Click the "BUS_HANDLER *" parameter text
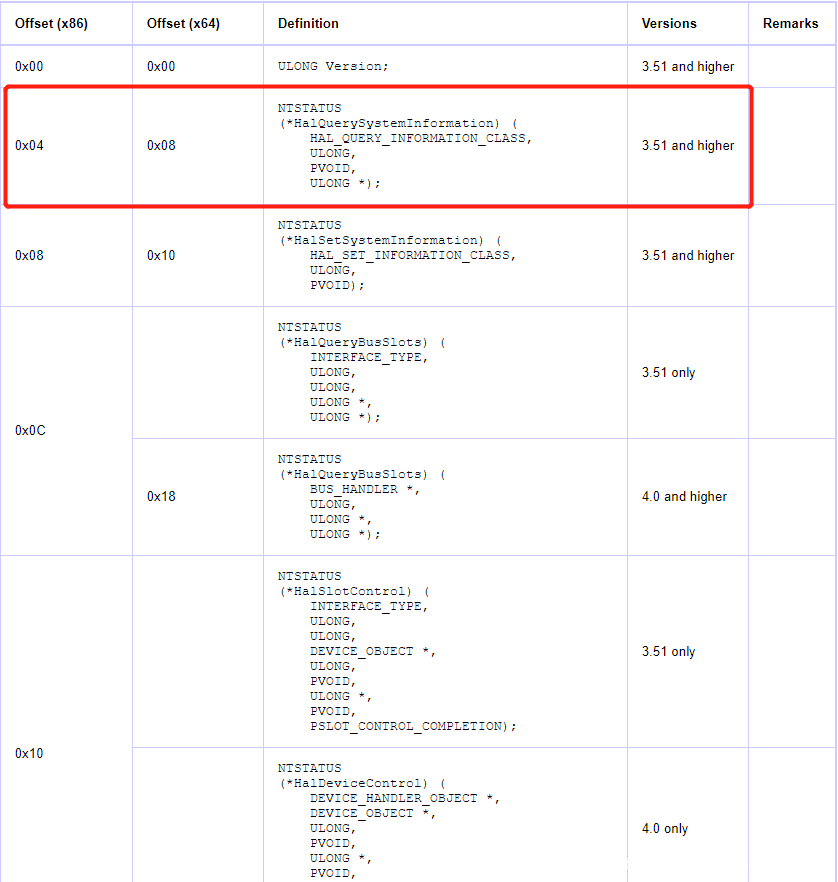This screenshot has width=838, height=882. click(360, 489)
